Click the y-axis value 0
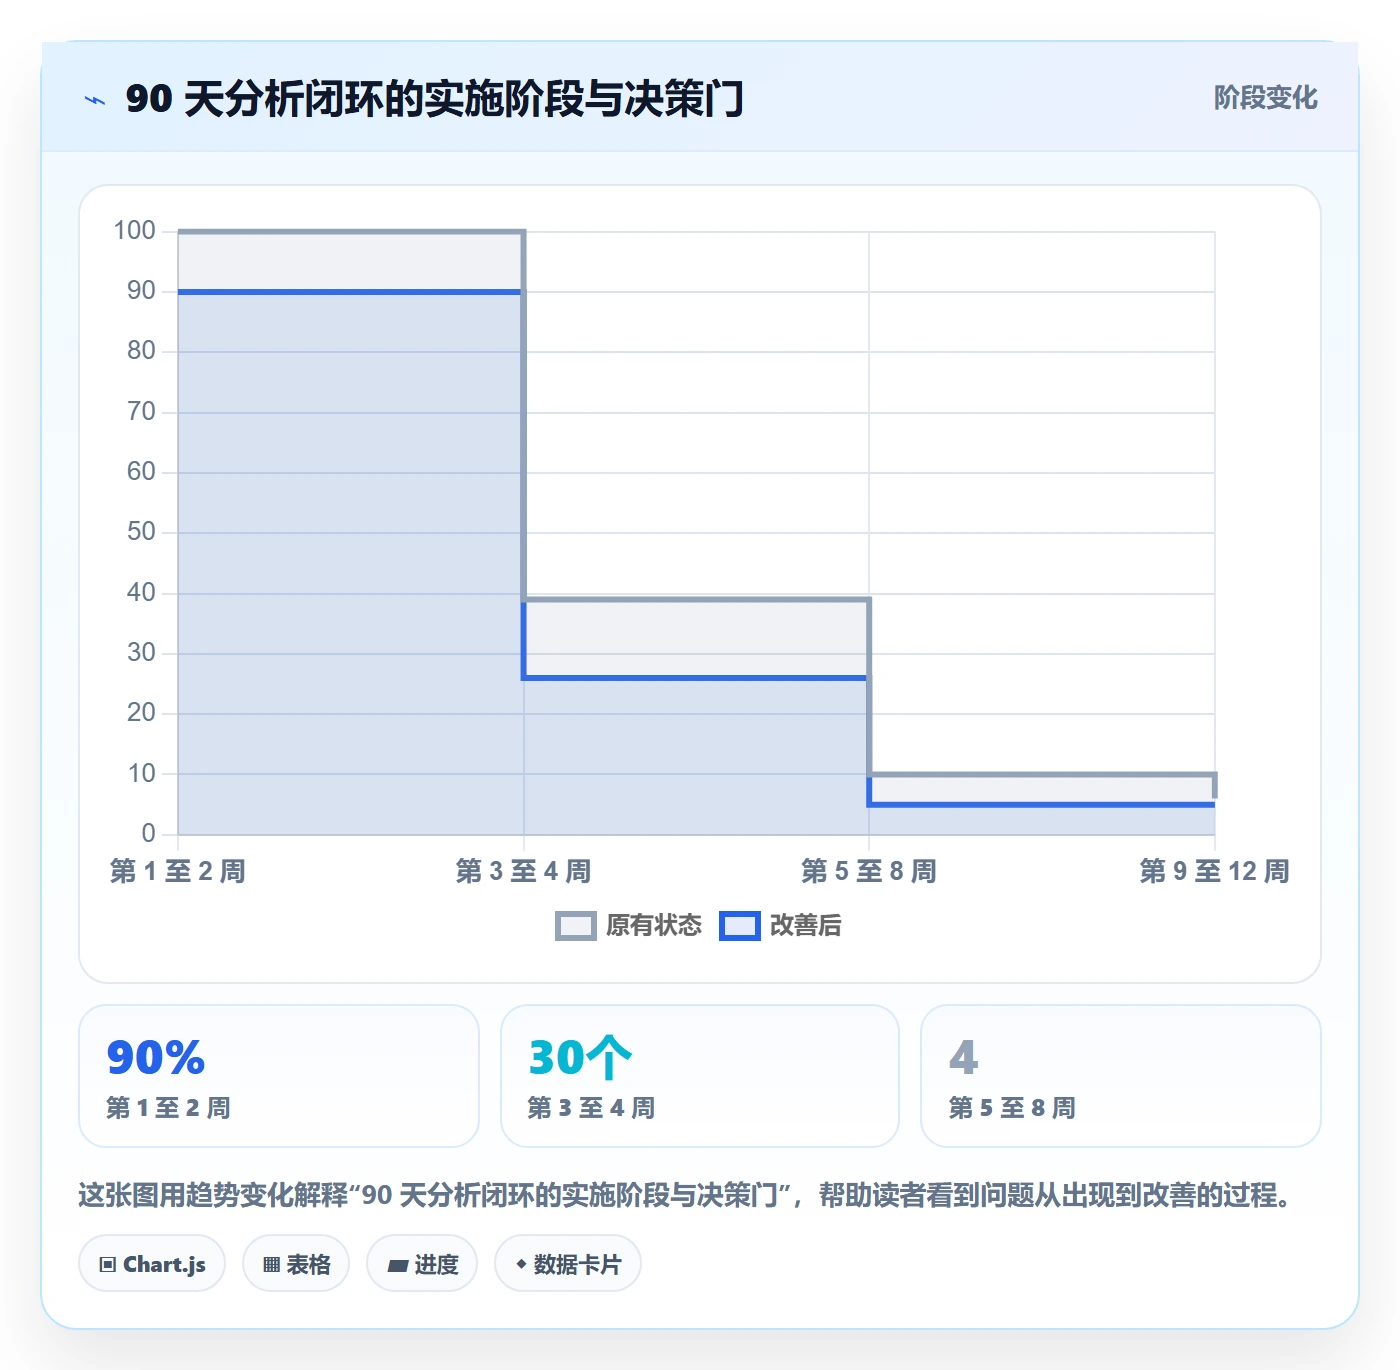This screenshot has height=1370, width=1400. (x=148, y=833)
